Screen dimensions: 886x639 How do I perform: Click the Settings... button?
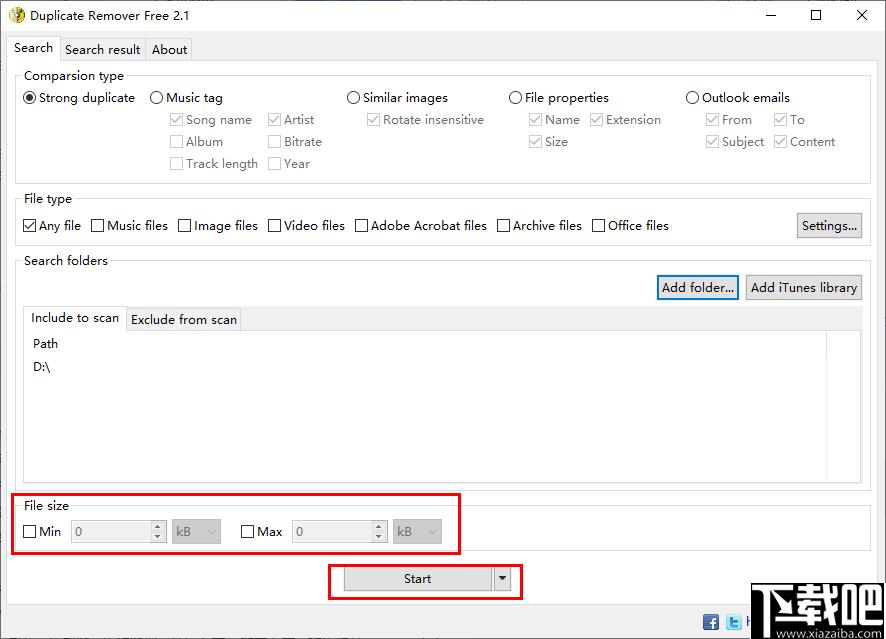829,225
